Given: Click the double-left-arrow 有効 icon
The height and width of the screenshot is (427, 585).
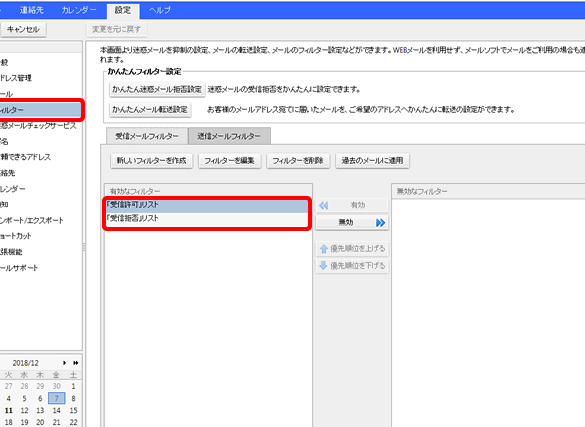Looking at the screenshot, I should coord(323,205).
